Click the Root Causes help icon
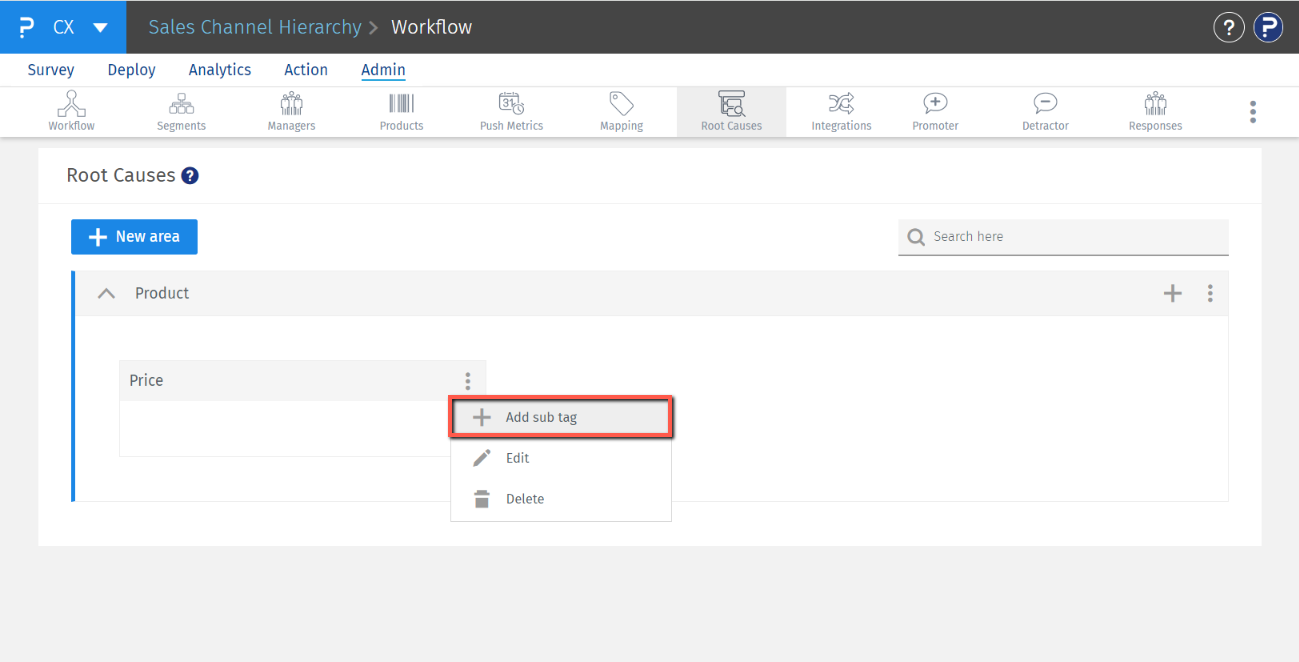This screenshot has height=662, width=1299. coord(190,176)
